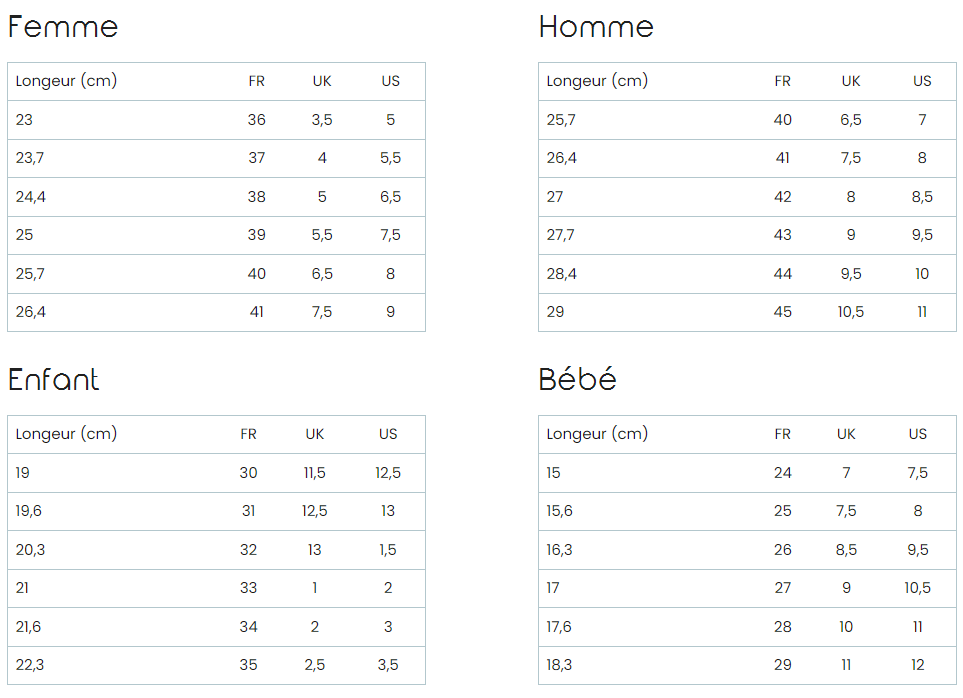The width and height of the screenshot is (963, 698).
Task: Click FR size 29 in the Bébé table
Action: (782, 665)
